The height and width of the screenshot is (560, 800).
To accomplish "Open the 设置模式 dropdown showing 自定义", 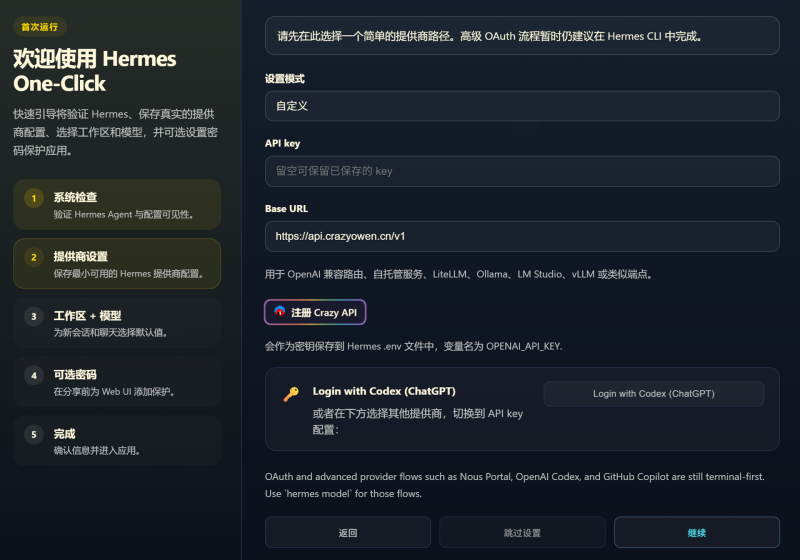I will (522, 106).
